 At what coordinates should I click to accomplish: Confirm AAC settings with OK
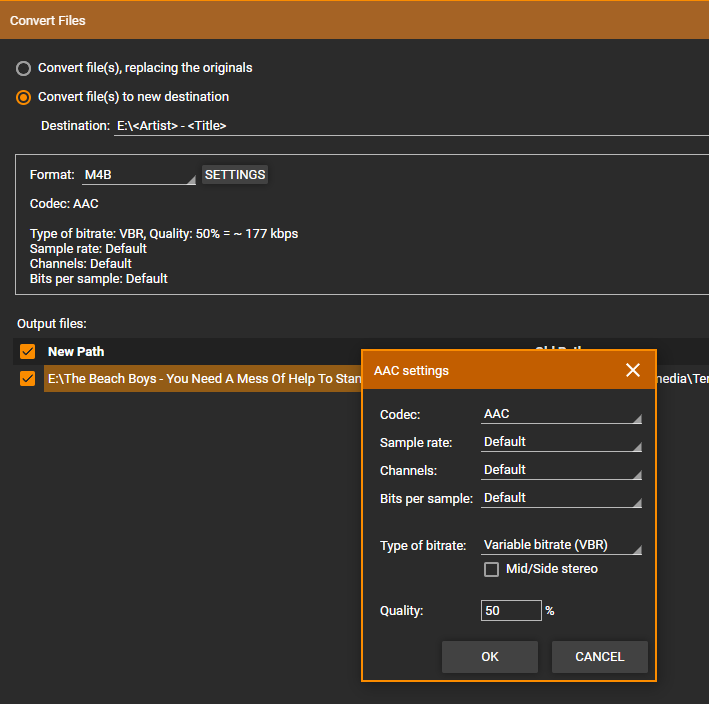[x=489, y=657]
